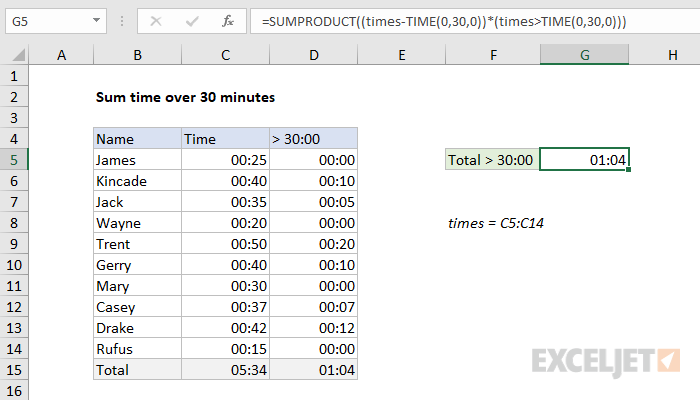Click the '> 30:00' column header cell
Viewport: 700px width, 400px height.
pos(312,139)
